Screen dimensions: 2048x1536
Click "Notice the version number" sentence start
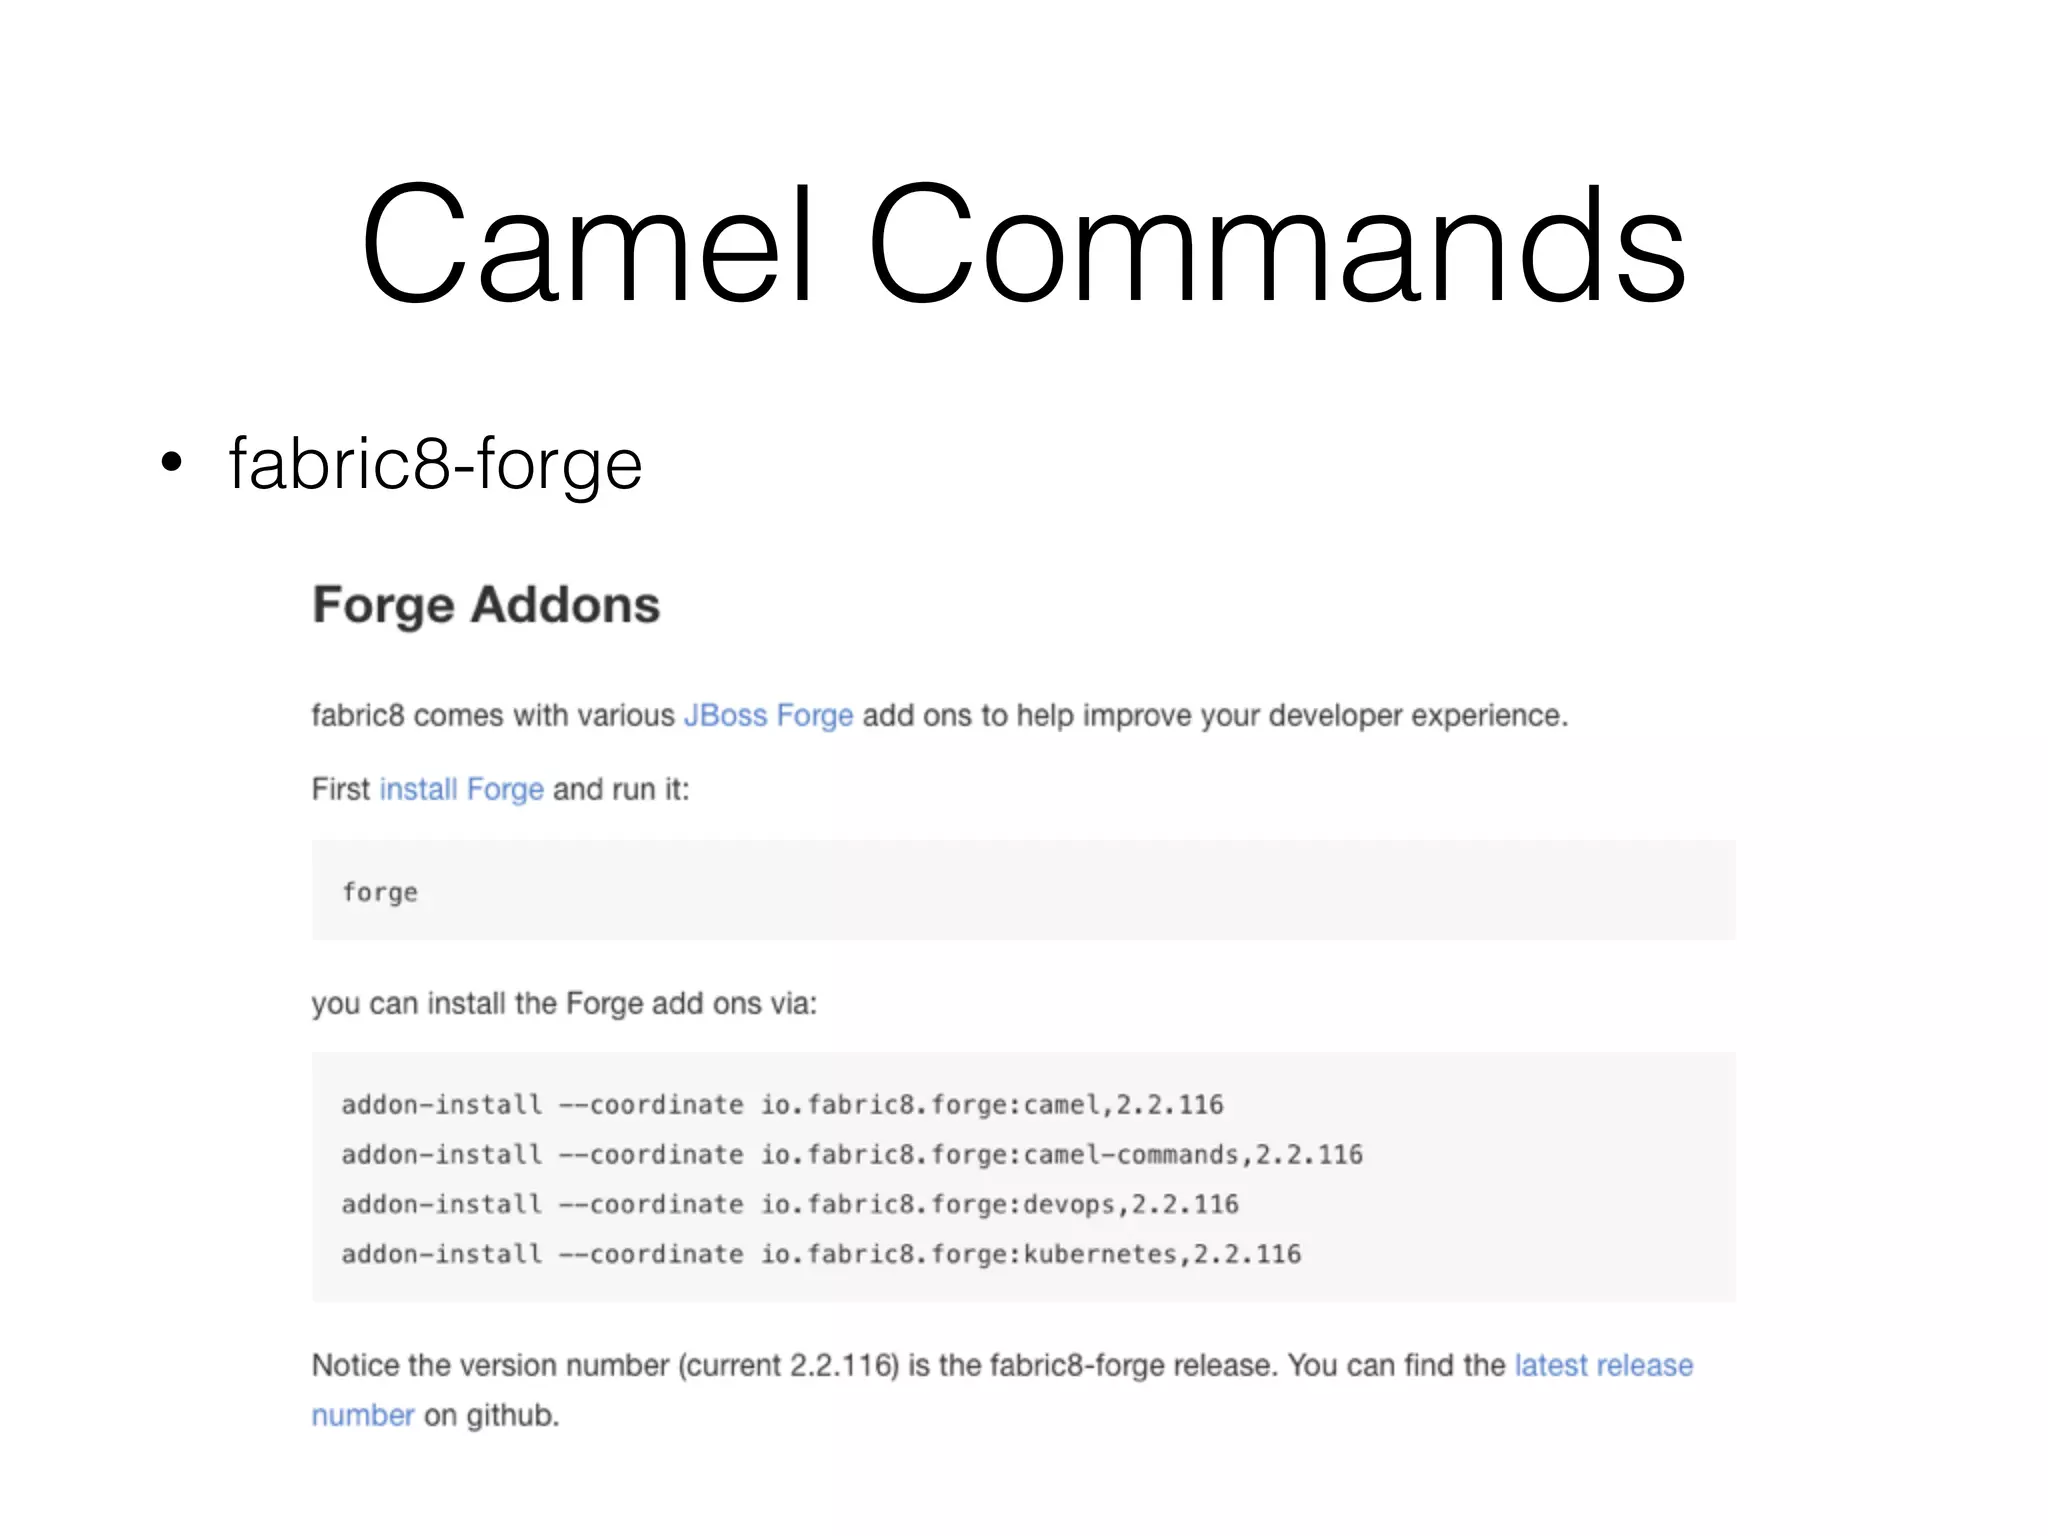coord(490,1366)
